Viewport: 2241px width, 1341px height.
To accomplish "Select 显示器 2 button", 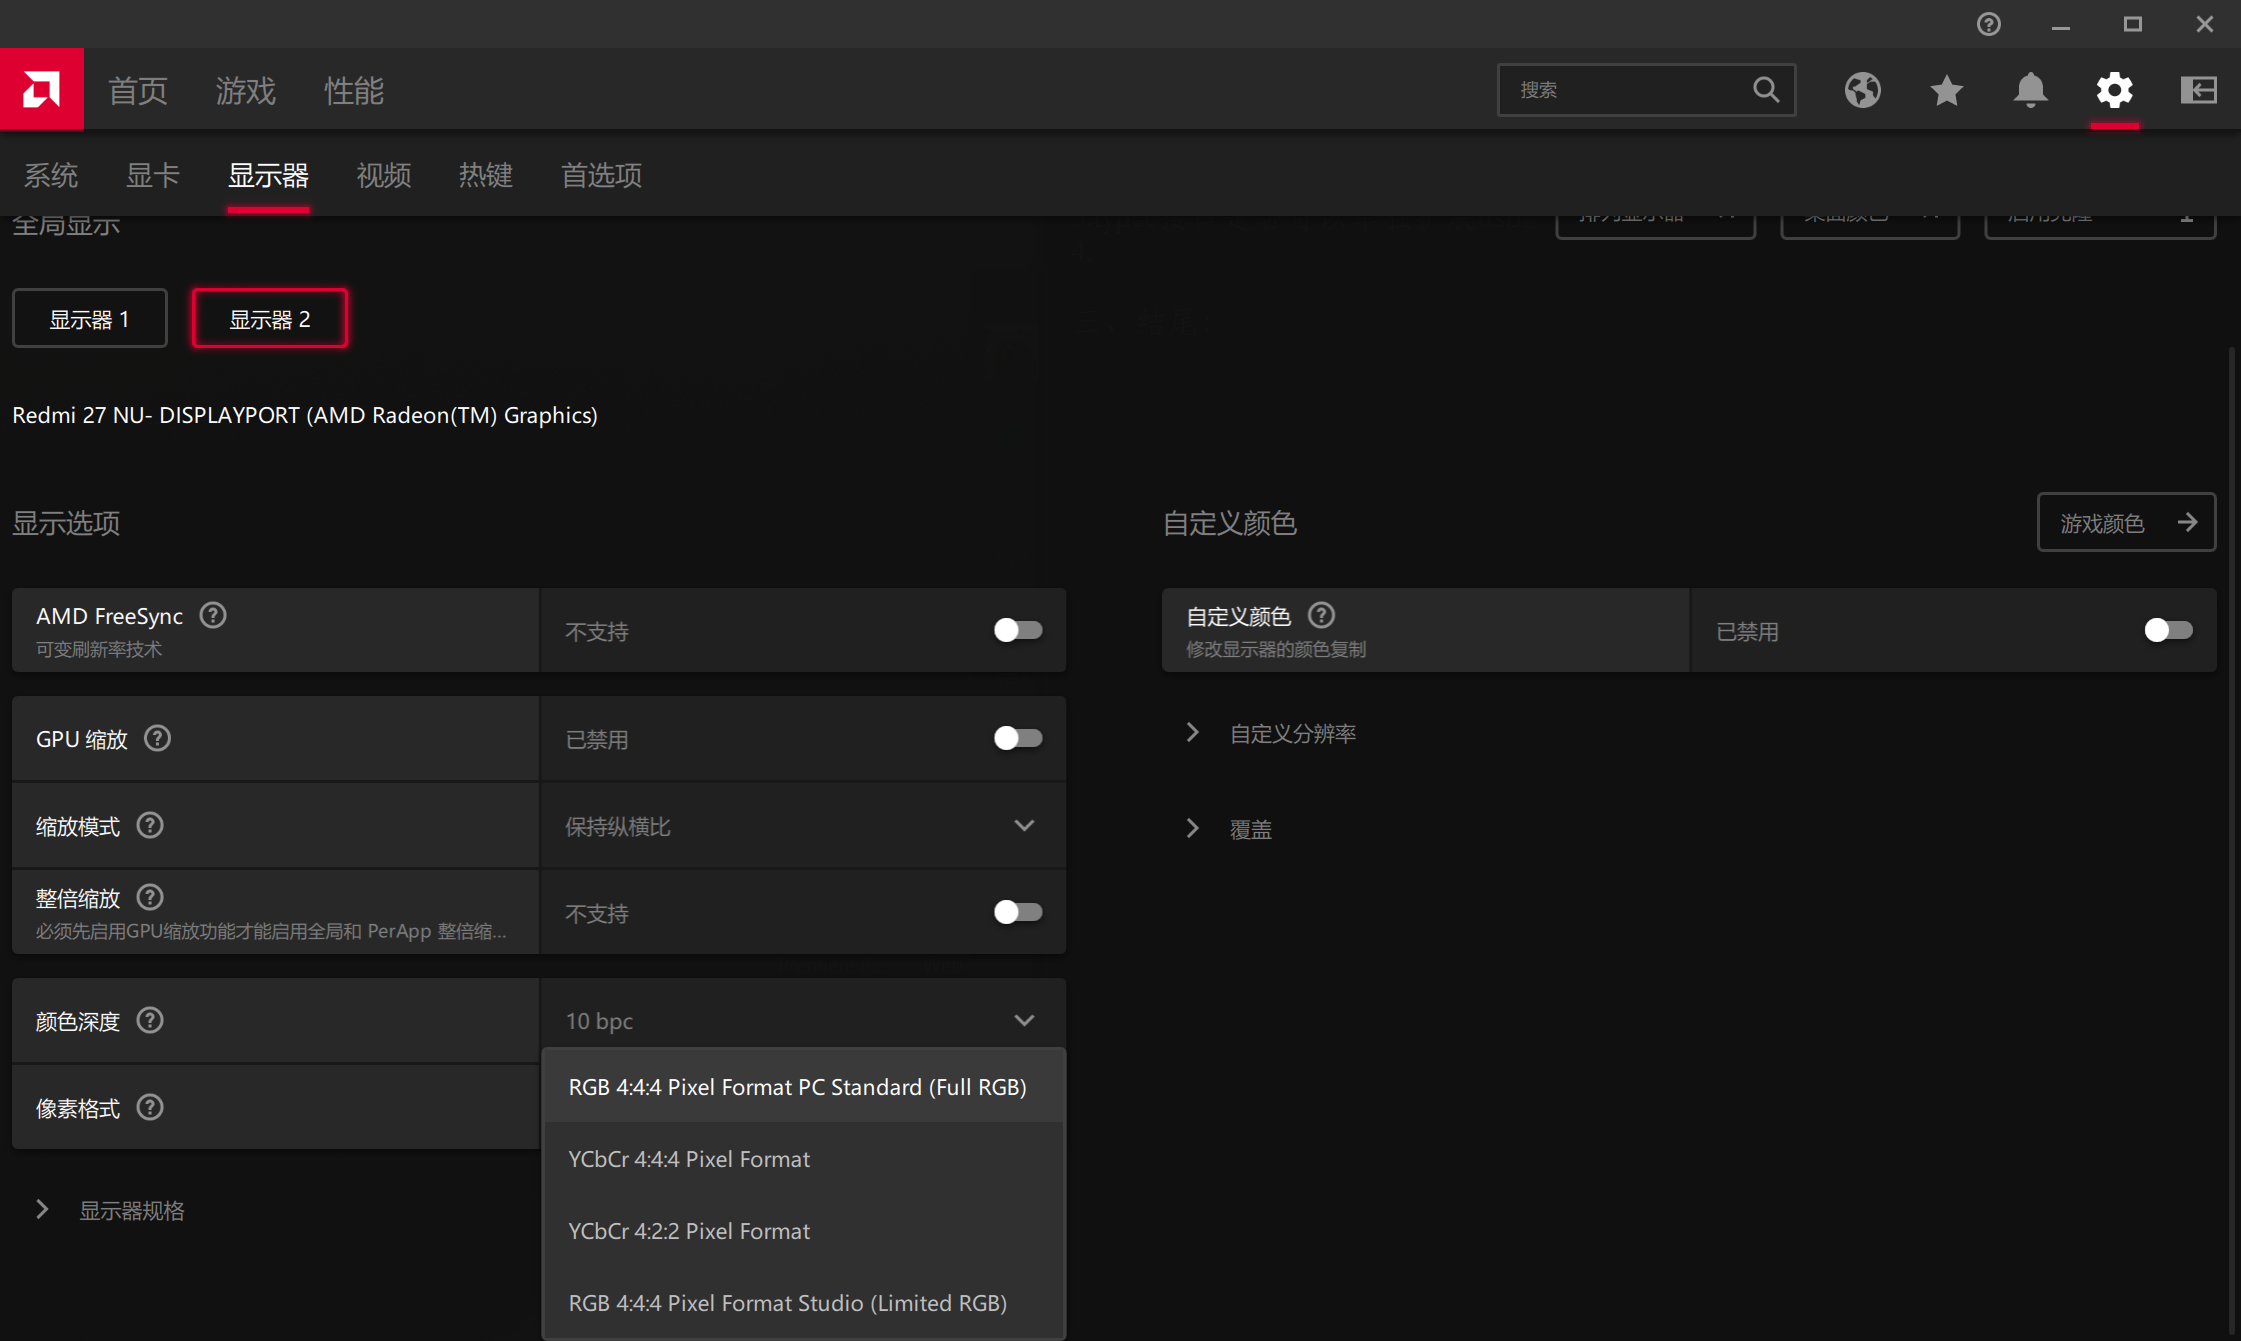I will pos(270,318).
